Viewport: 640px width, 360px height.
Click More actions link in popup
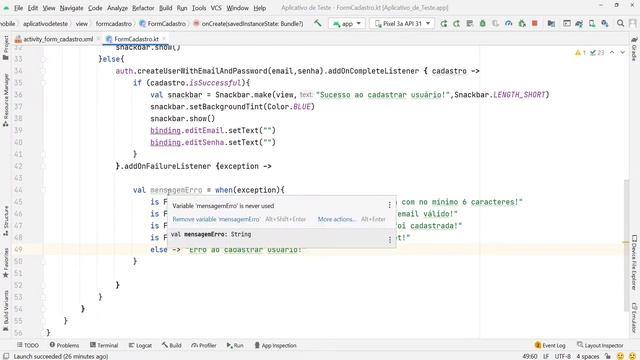click(x=337, y=219)
